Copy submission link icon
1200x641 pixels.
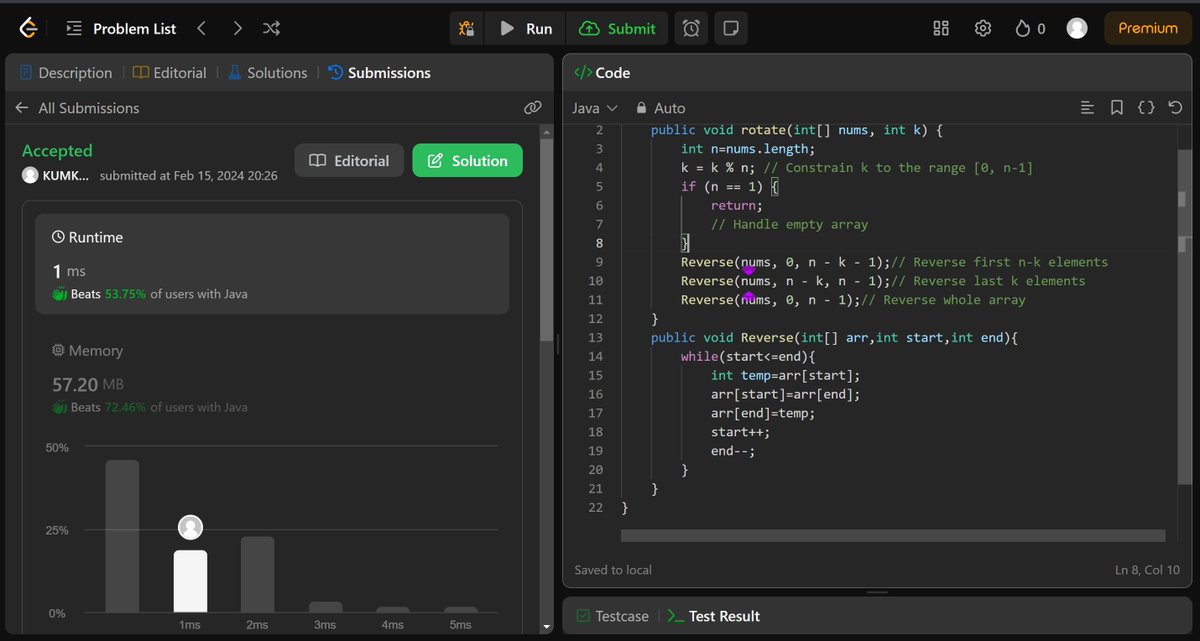click(x=532, y=108)
